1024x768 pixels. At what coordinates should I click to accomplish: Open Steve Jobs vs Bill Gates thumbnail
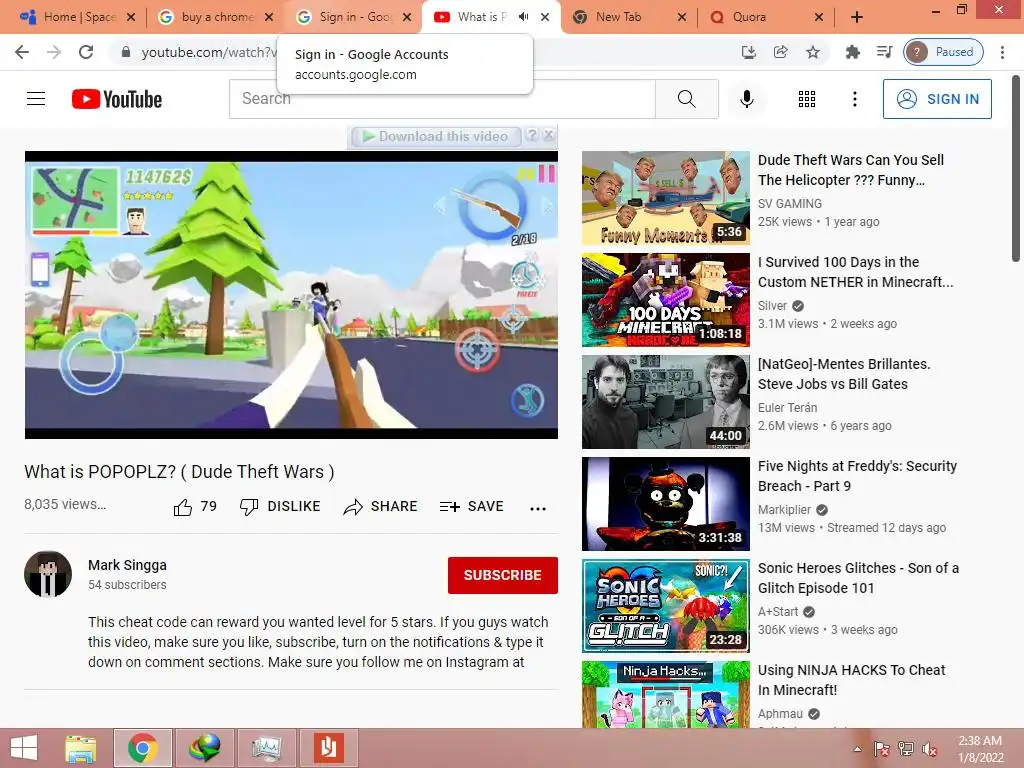pyautogui.click(x=665, y=402)
